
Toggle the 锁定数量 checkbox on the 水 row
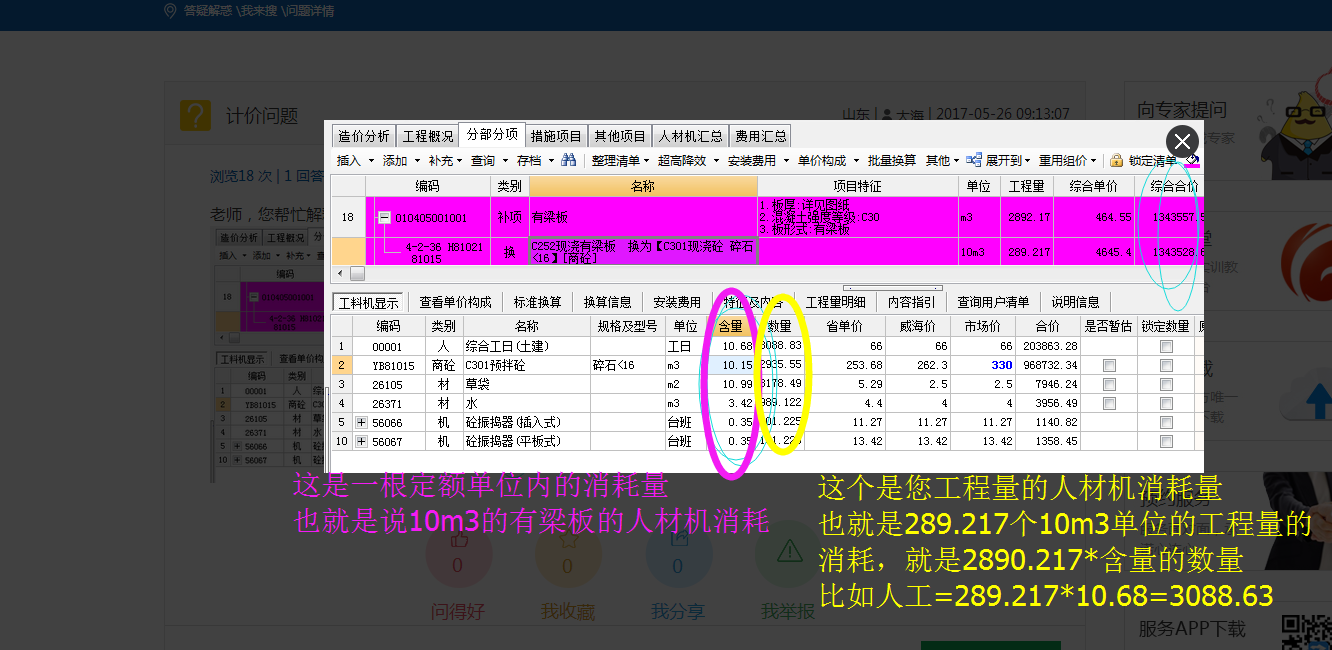pos(1166,402)
